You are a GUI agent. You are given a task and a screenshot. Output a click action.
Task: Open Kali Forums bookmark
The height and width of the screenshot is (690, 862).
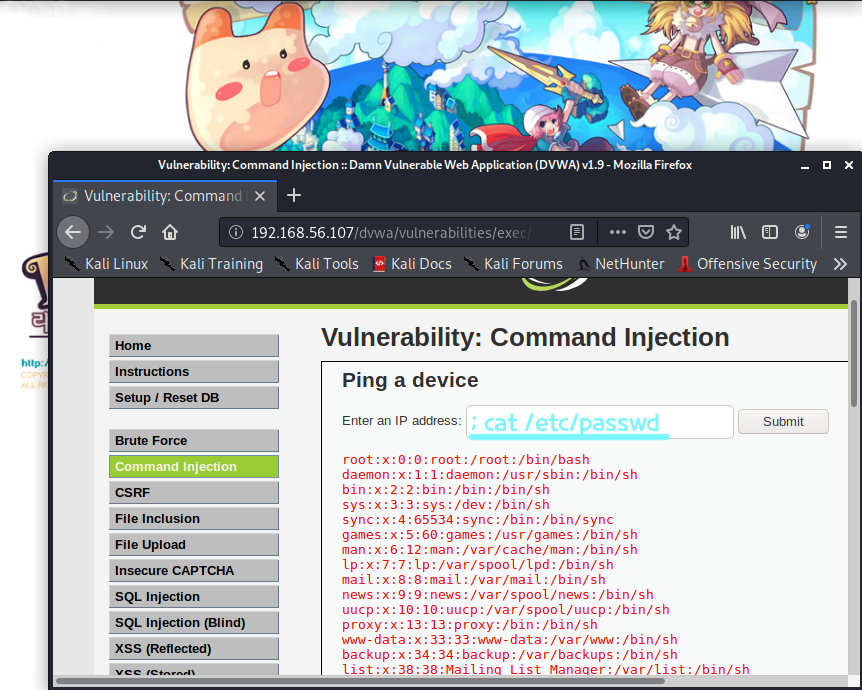tap(513, 264)
